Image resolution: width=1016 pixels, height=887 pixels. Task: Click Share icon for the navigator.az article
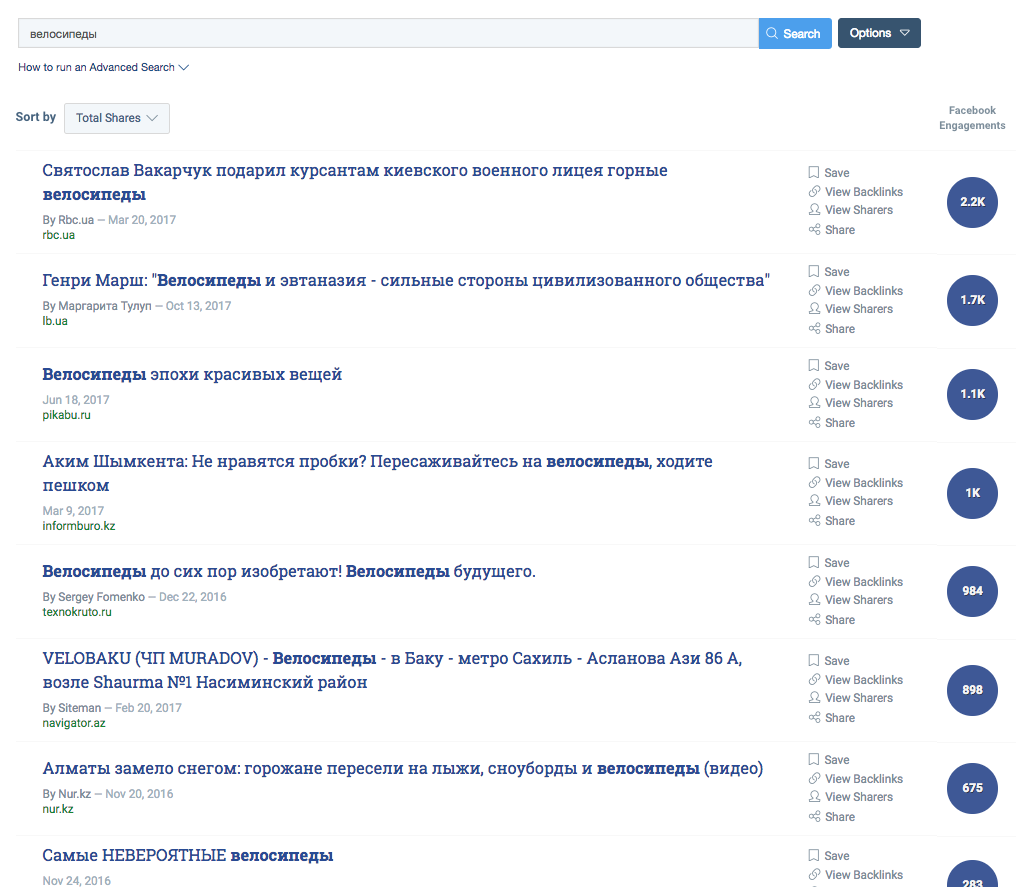(814, 717)
